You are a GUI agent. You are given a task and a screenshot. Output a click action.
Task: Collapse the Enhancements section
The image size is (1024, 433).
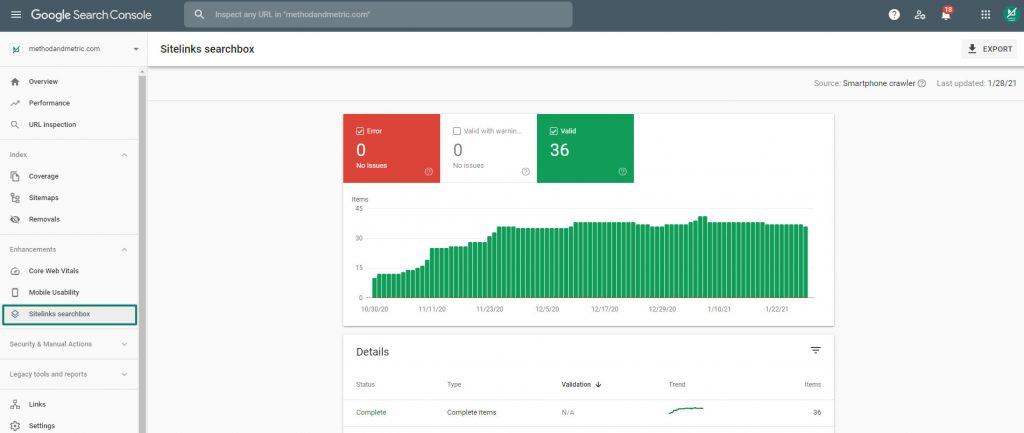tap(124, 249)
